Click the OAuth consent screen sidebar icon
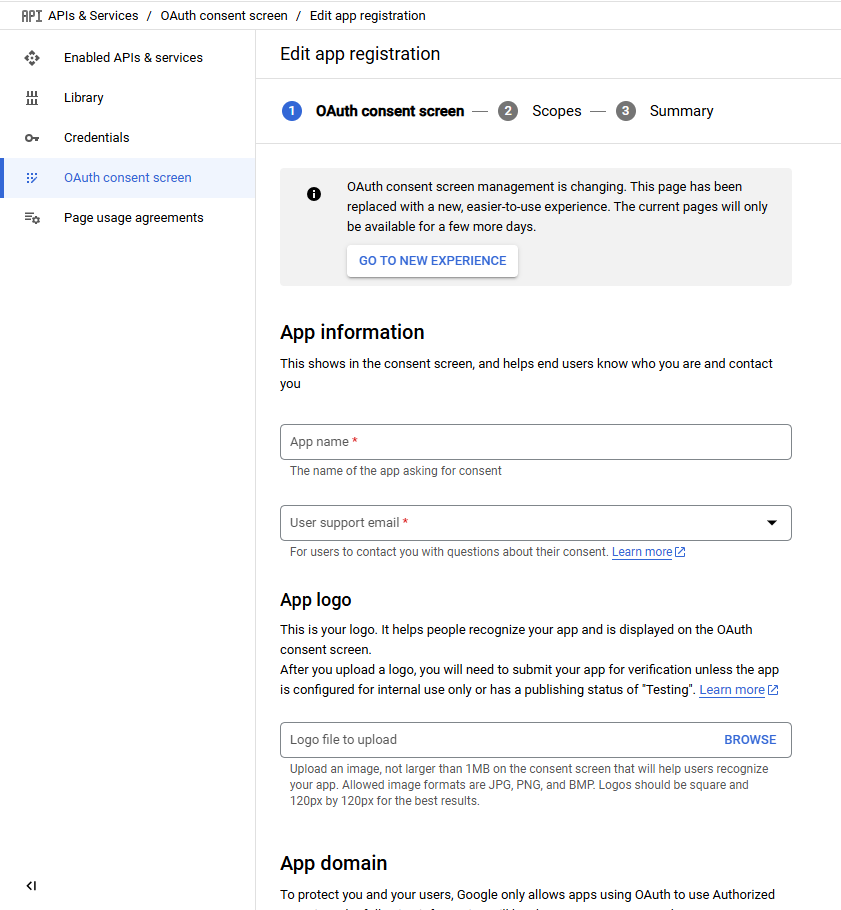 32,178
